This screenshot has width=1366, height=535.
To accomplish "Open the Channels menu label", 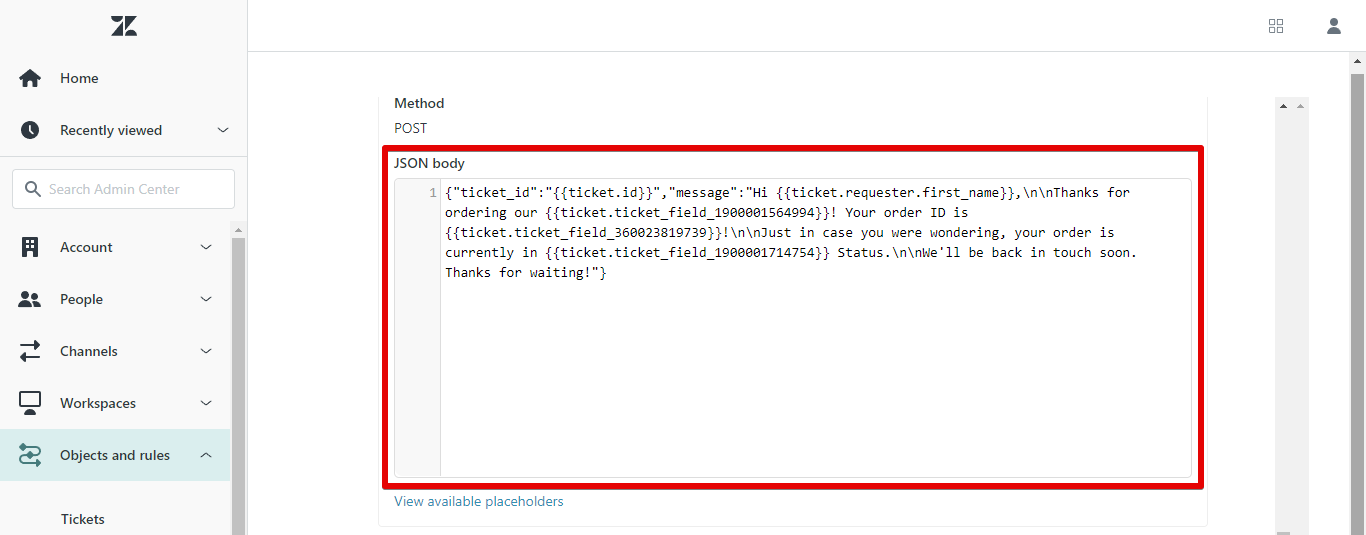I will 89,351.
